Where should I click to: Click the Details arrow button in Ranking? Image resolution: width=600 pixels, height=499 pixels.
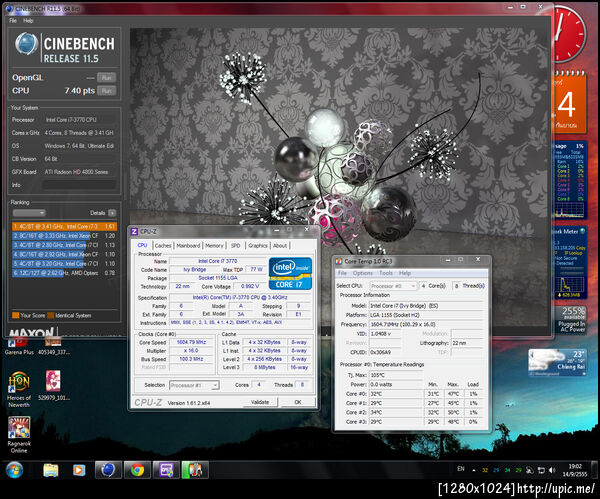coord(112,213)
